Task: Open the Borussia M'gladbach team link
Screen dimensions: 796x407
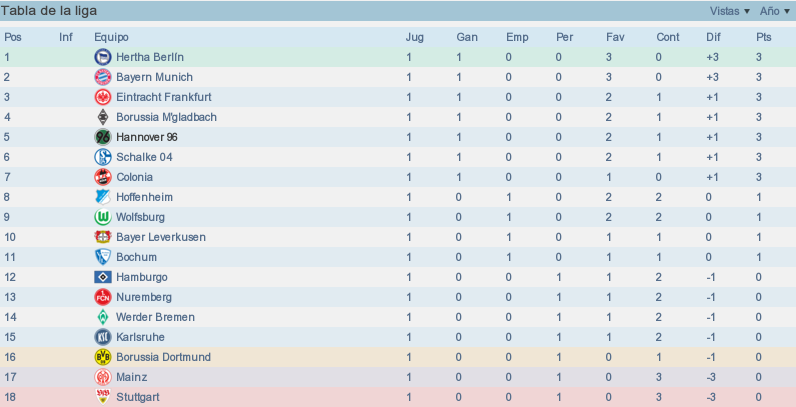Action: click(167, 117)
